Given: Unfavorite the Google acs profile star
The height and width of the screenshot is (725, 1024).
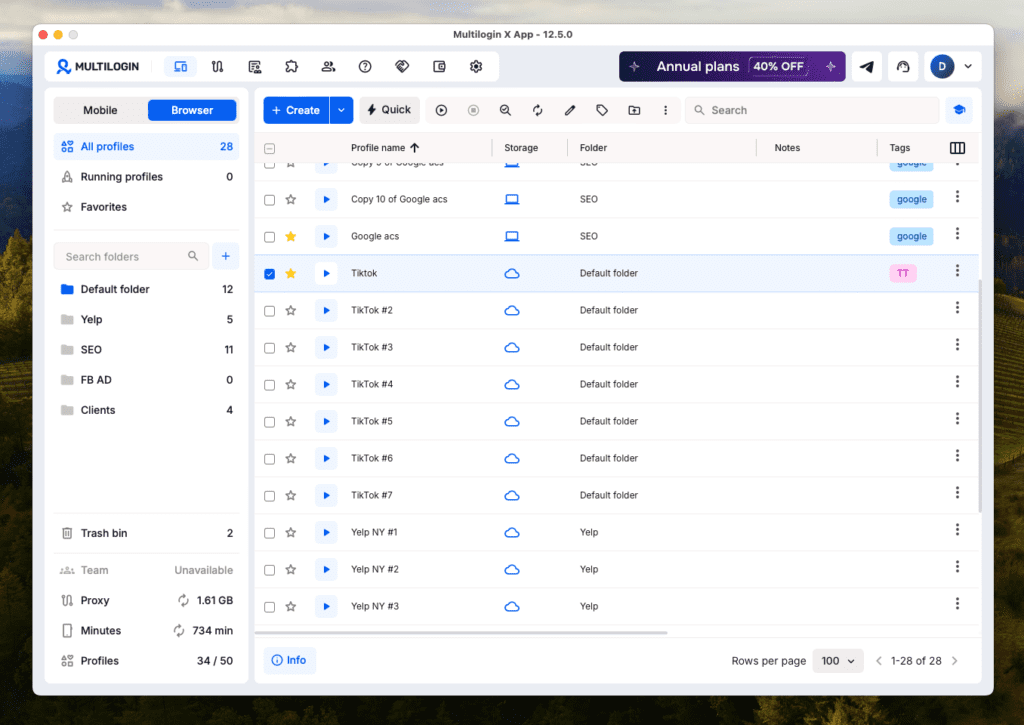Looking at the screenshot, I should click(x=291, y=236).
